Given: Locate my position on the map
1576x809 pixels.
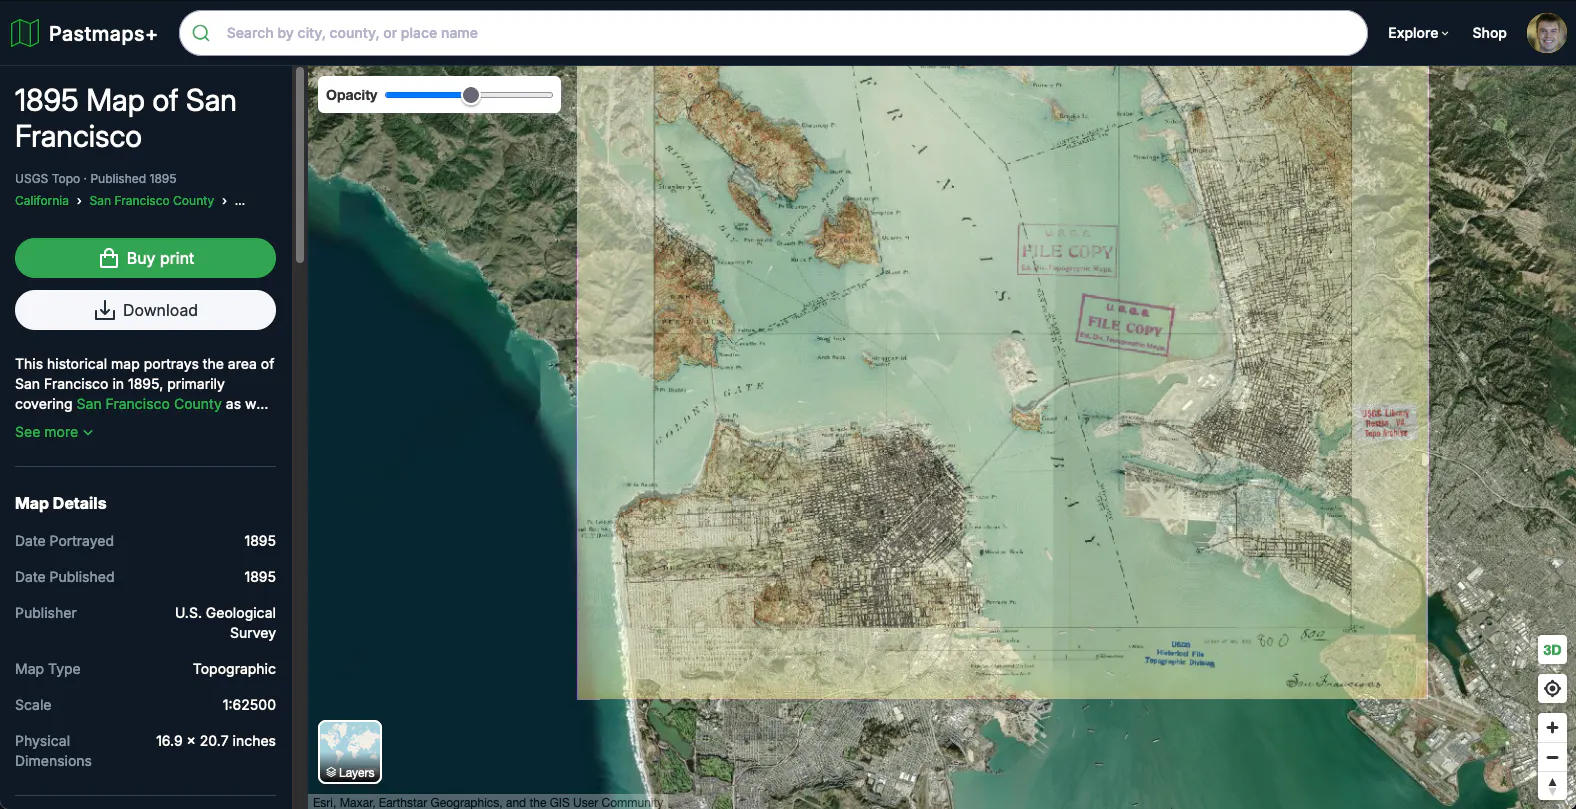Looking at the screenshot, I should click(1552, 688).
